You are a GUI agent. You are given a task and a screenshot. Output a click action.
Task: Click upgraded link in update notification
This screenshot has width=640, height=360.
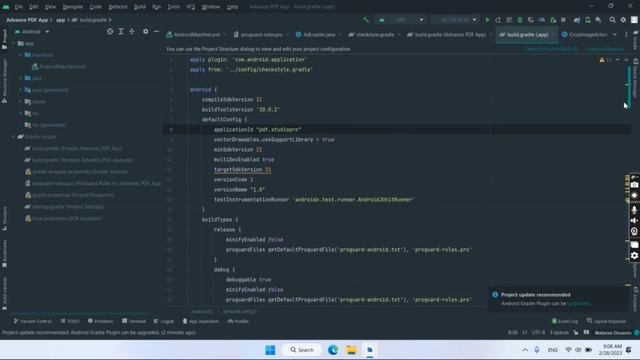tap(579, 303)
